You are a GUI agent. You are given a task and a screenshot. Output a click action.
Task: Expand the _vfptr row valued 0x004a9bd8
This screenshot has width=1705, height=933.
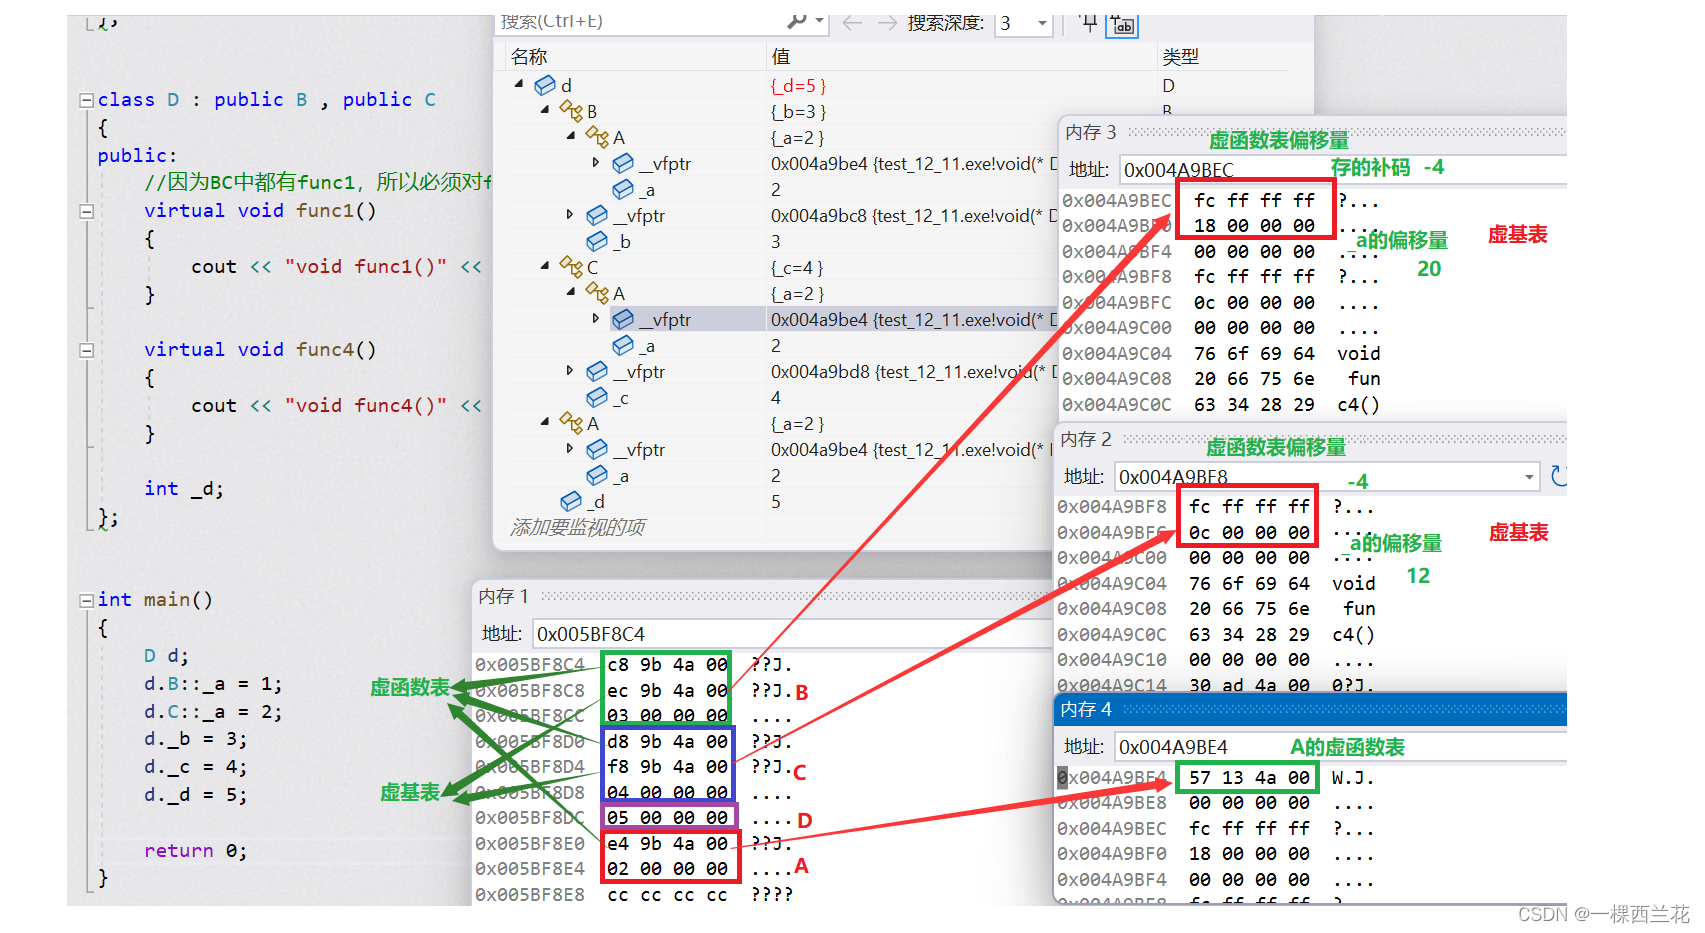[x=570, y=370]
